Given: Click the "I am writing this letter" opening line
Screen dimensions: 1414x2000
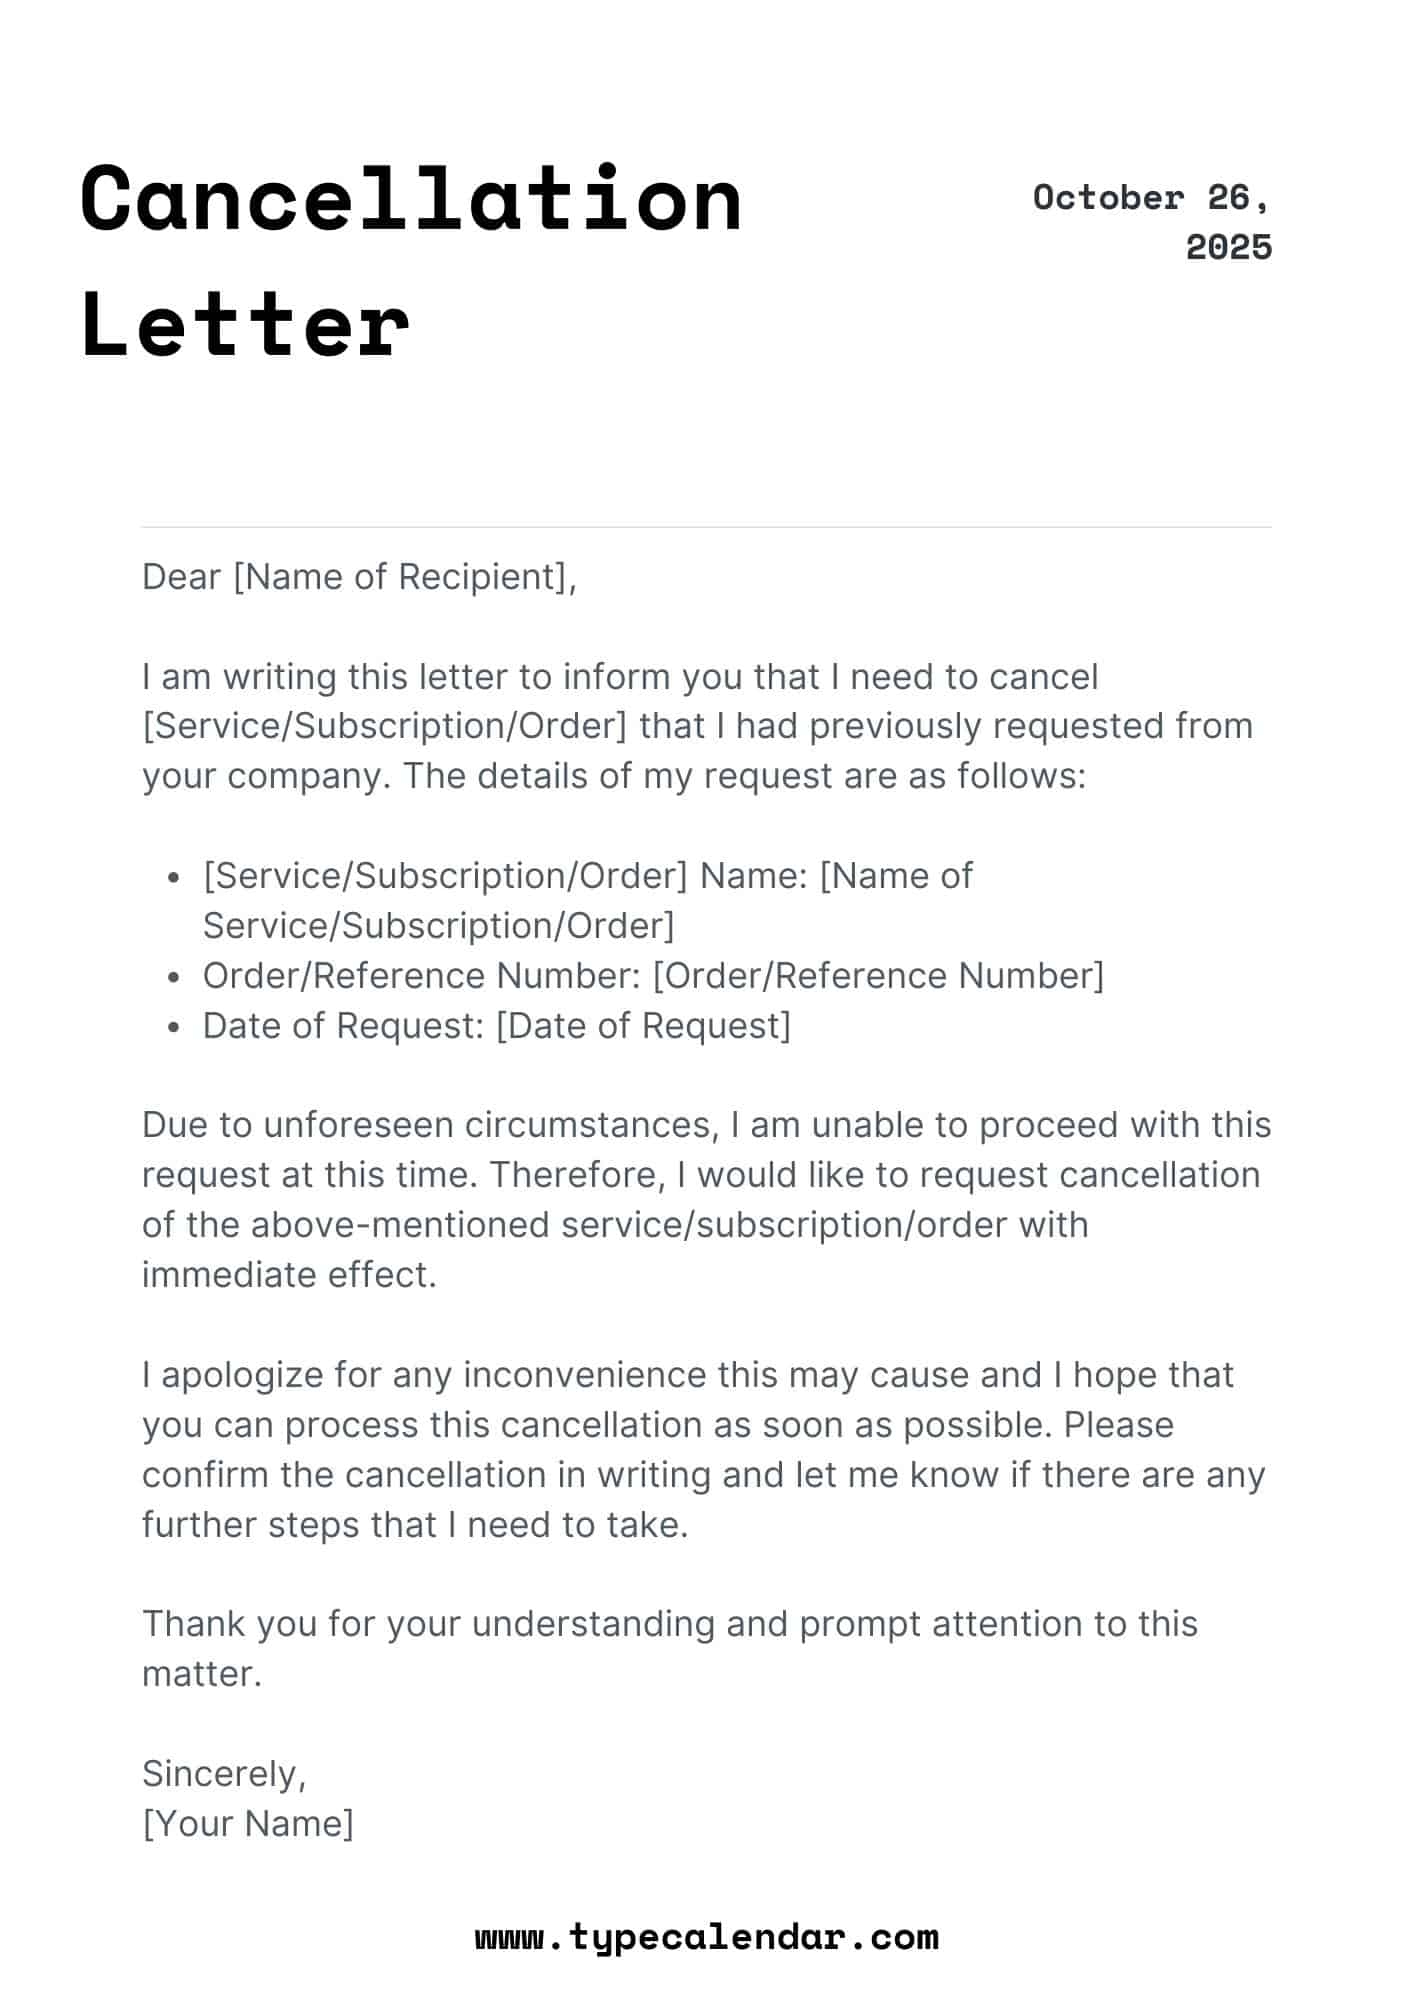Looking at the screenshot, I should 620,677.
